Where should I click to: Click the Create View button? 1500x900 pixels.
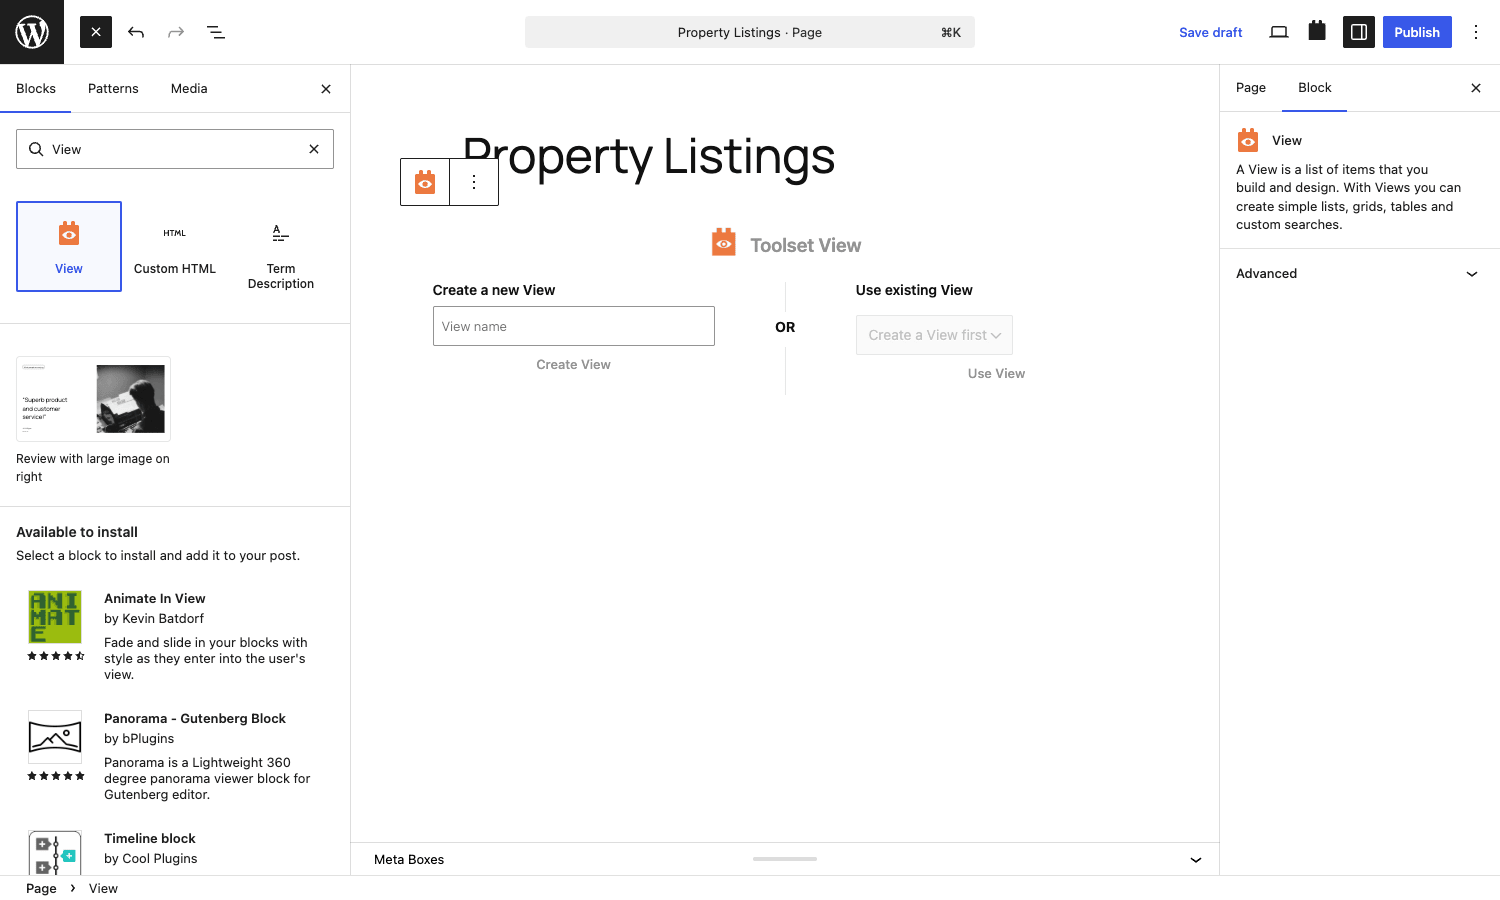click(x=573, y=365)
